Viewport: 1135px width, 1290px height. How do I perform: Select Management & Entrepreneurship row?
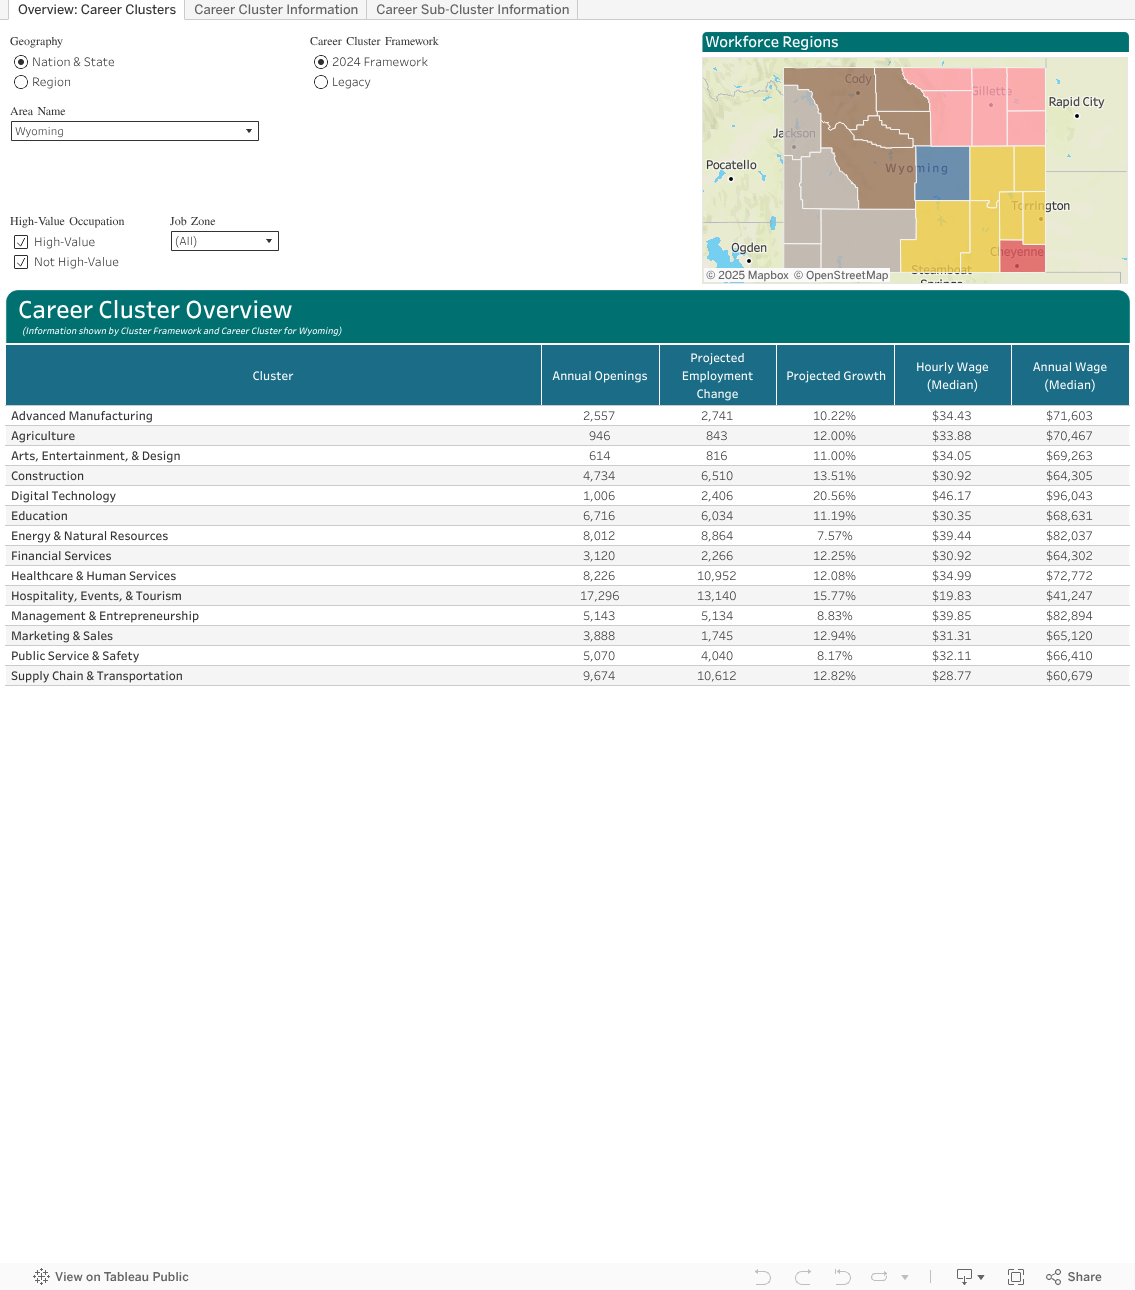click(x=567, y=616)
